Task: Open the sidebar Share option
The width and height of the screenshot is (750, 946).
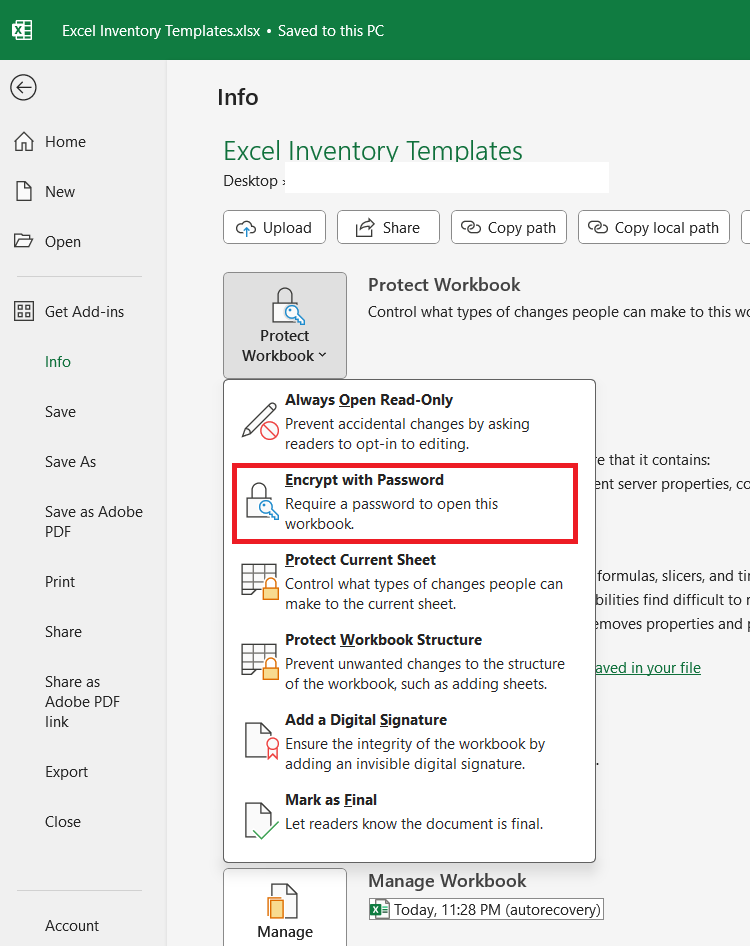Action: click(63, 632)
